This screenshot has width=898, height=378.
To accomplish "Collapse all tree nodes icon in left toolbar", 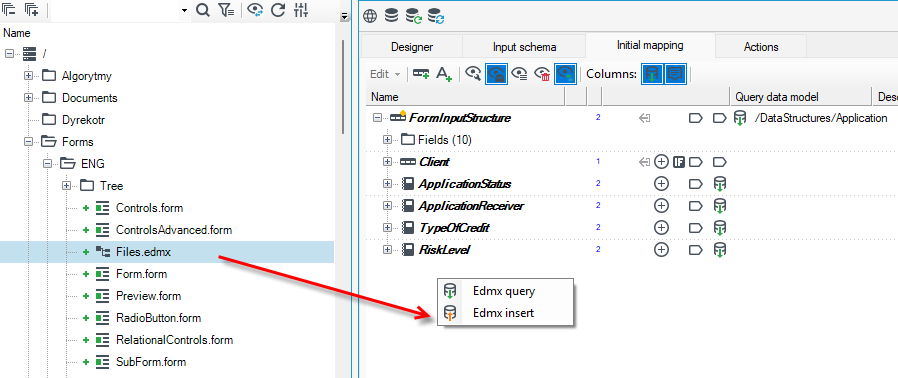I will pyautogui.click(x=9, y=10).
